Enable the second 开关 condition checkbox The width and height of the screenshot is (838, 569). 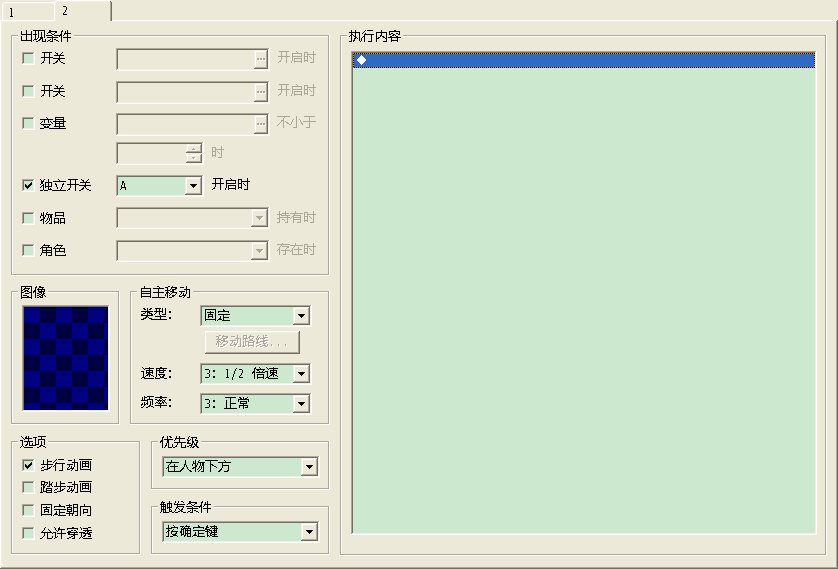[x=28, y=91]
